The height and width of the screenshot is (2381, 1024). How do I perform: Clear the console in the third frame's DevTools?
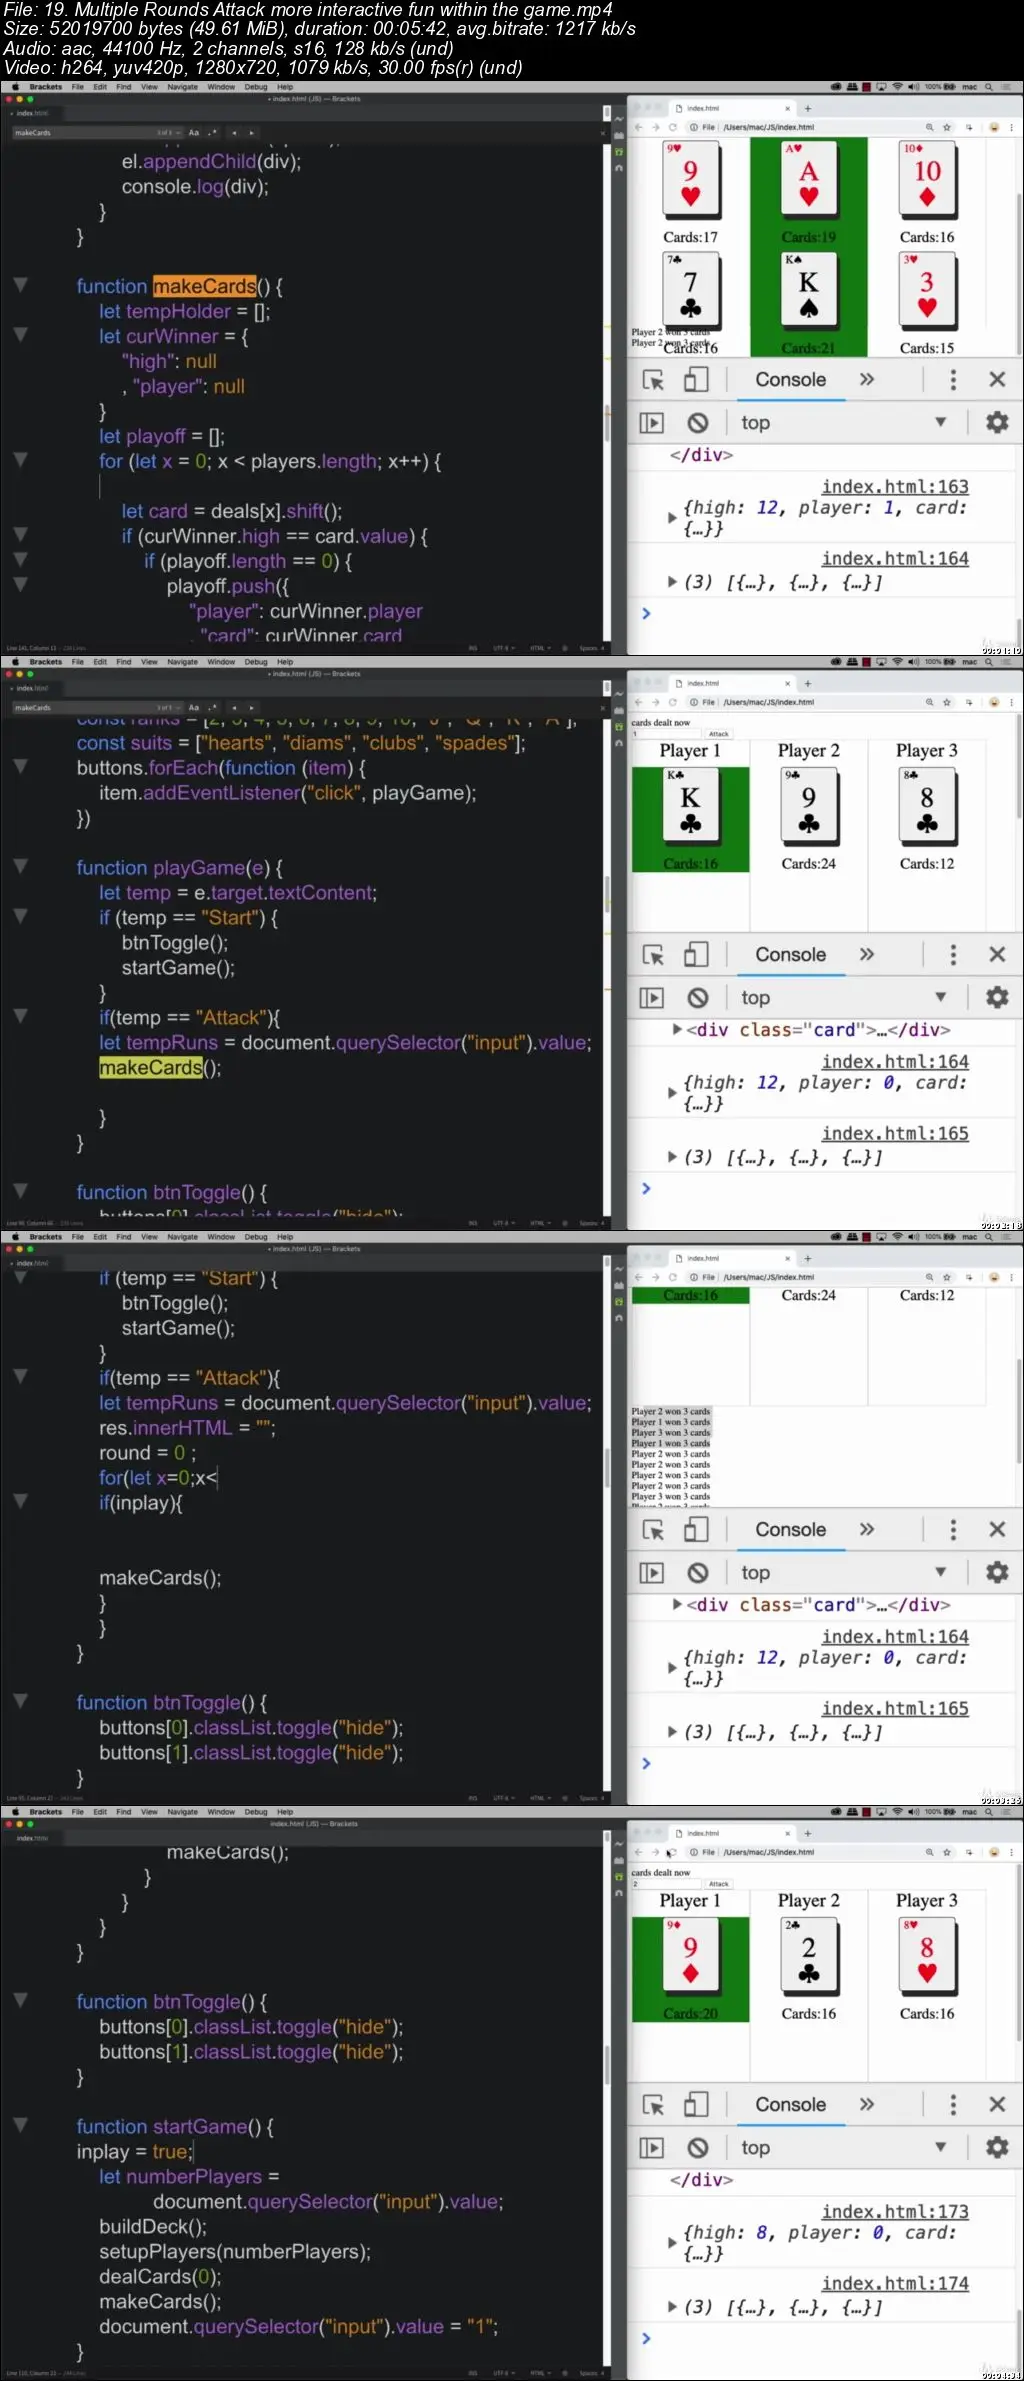pyautogui.click(x=698, y=1573)
